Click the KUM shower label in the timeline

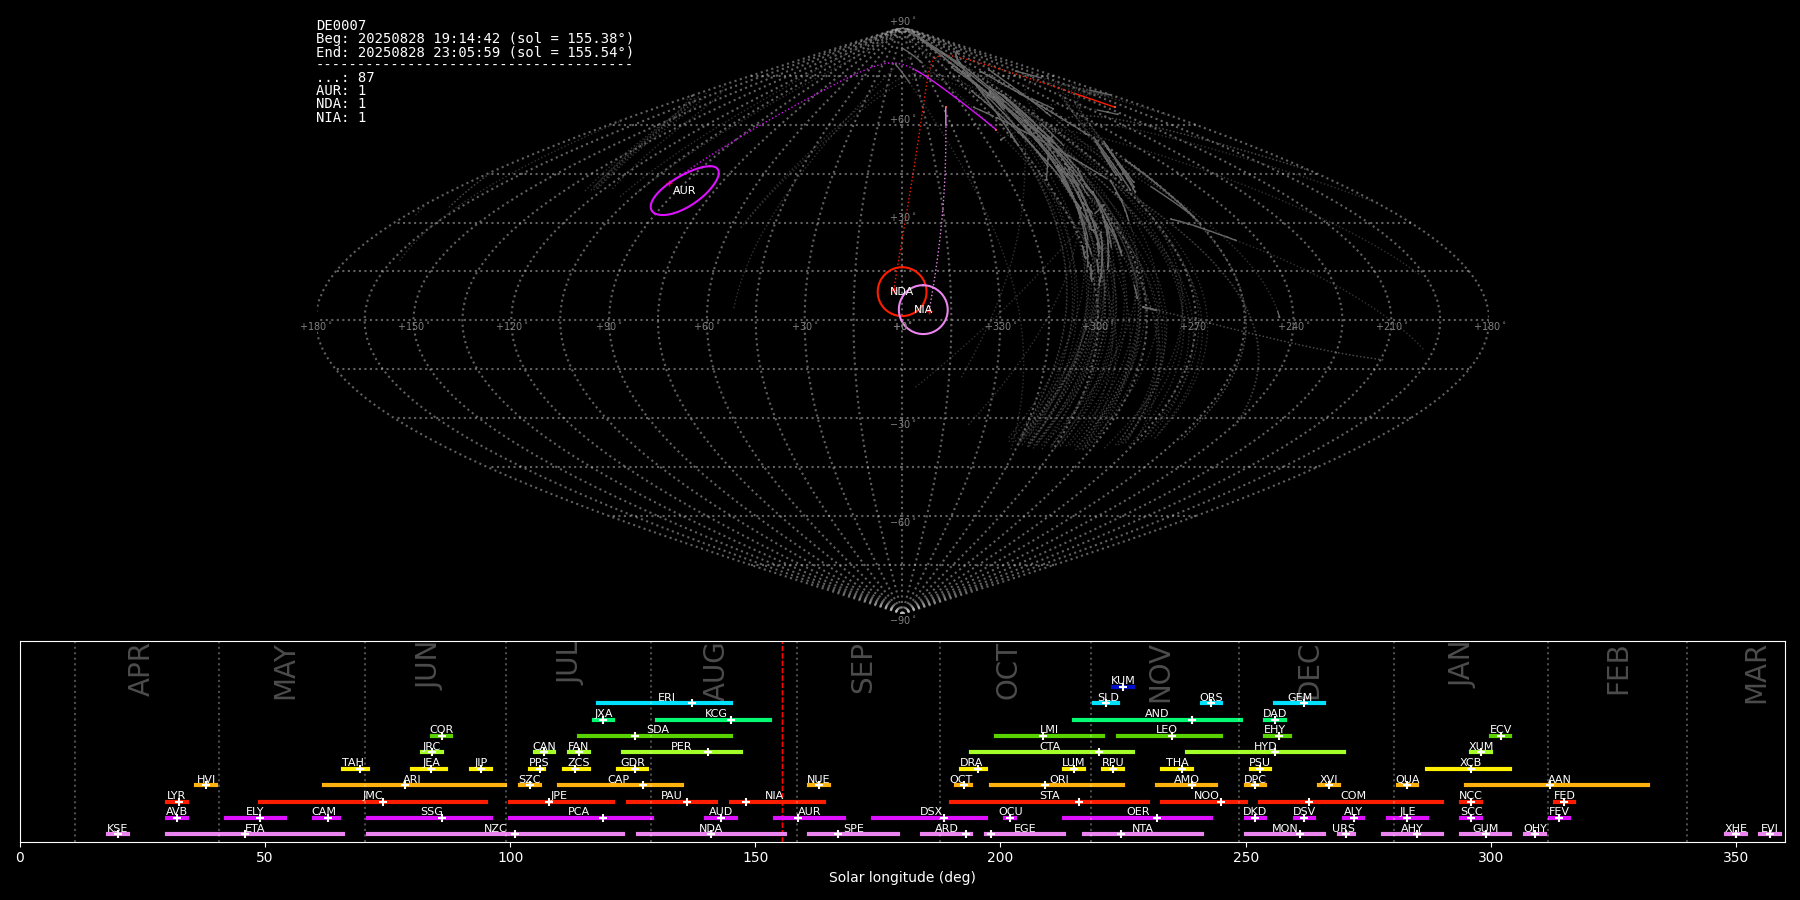point(1123,680)
